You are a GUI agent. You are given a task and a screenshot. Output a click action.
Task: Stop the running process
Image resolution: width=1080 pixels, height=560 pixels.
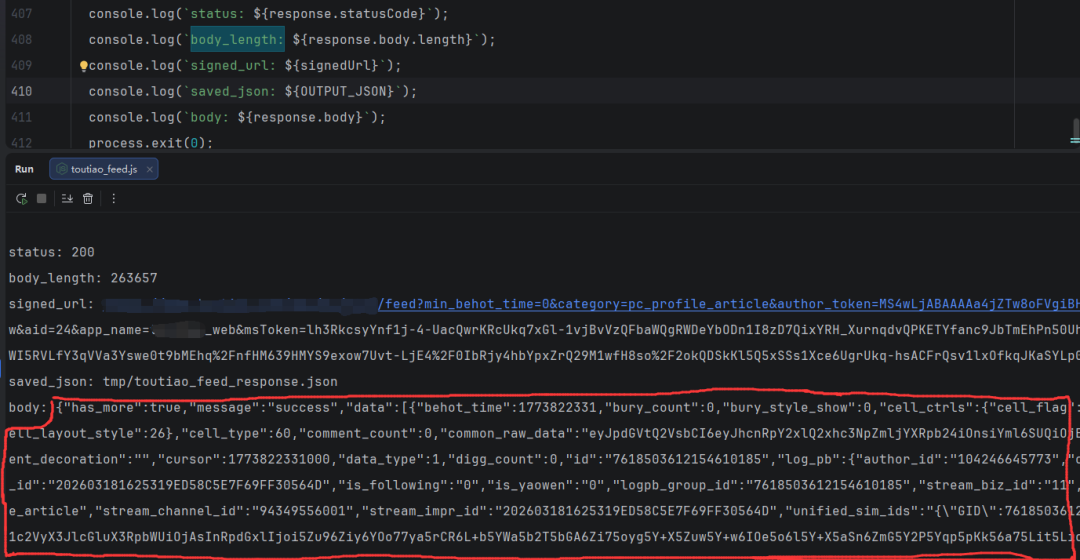[41, 198]
